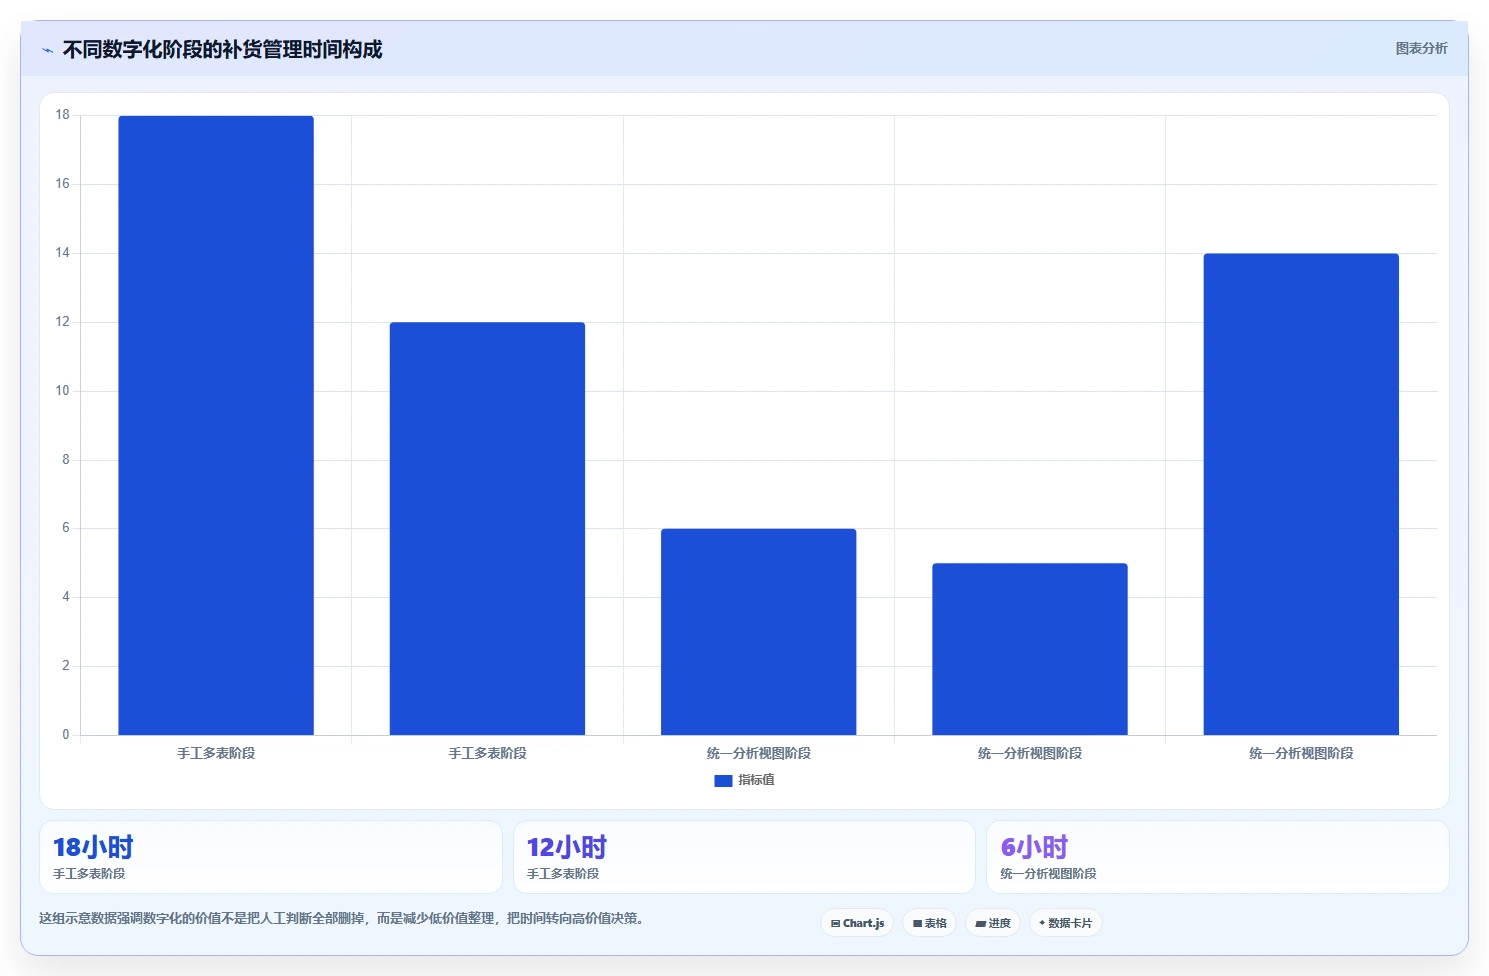Viewport: 1489px width, 976px height.
Task: Click the y-axis label 18
Action: (63, 115)
